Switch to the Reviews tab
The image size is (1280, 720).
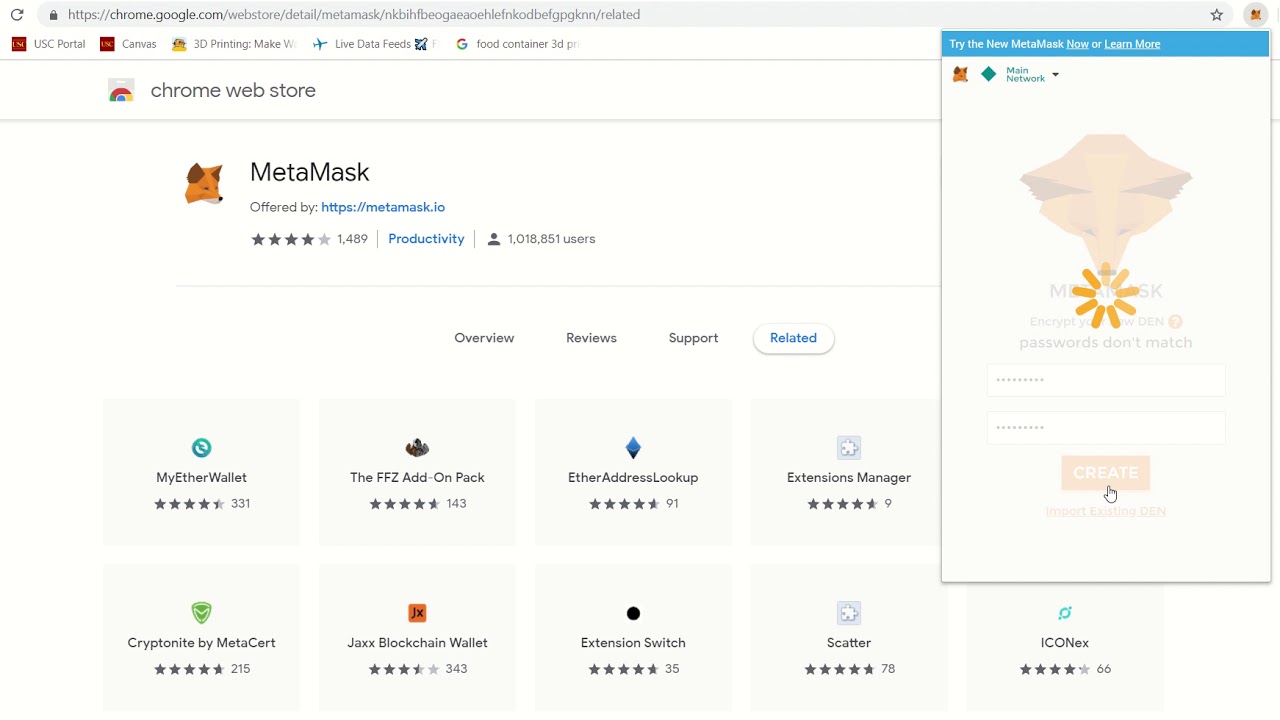(591, 338)
